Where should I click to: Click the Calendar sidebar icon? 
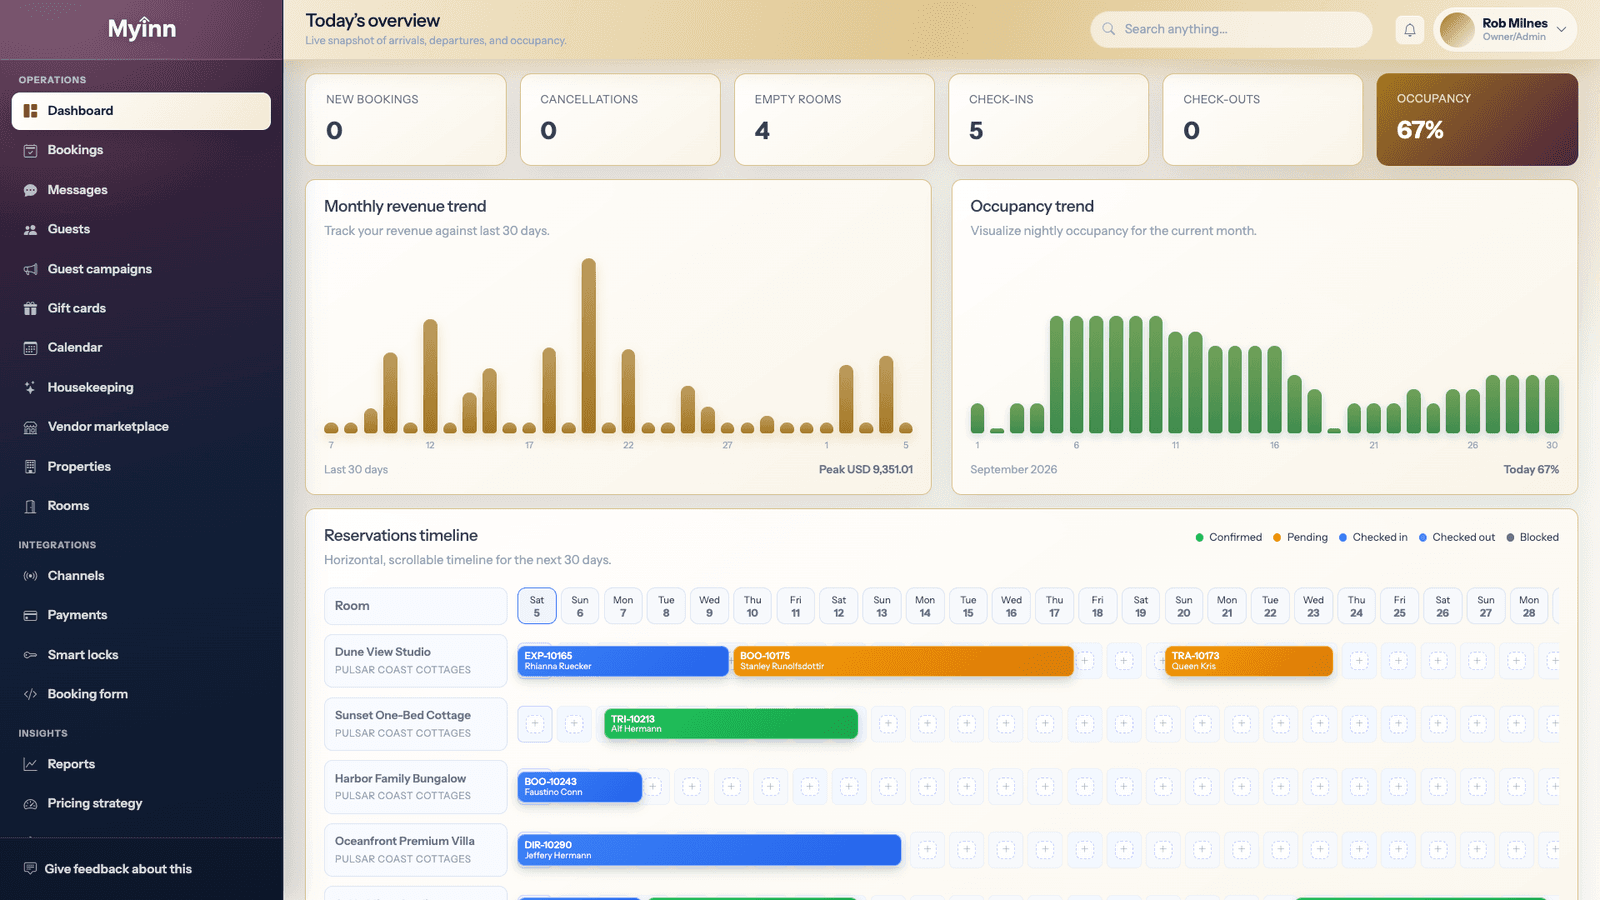click(x=30, y=348)
